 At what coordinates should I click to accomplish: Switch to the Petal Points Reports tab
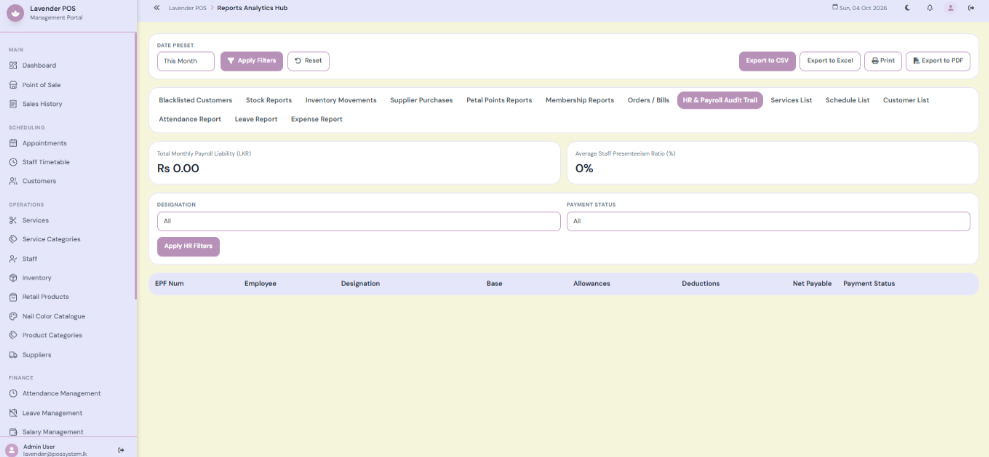499,100
